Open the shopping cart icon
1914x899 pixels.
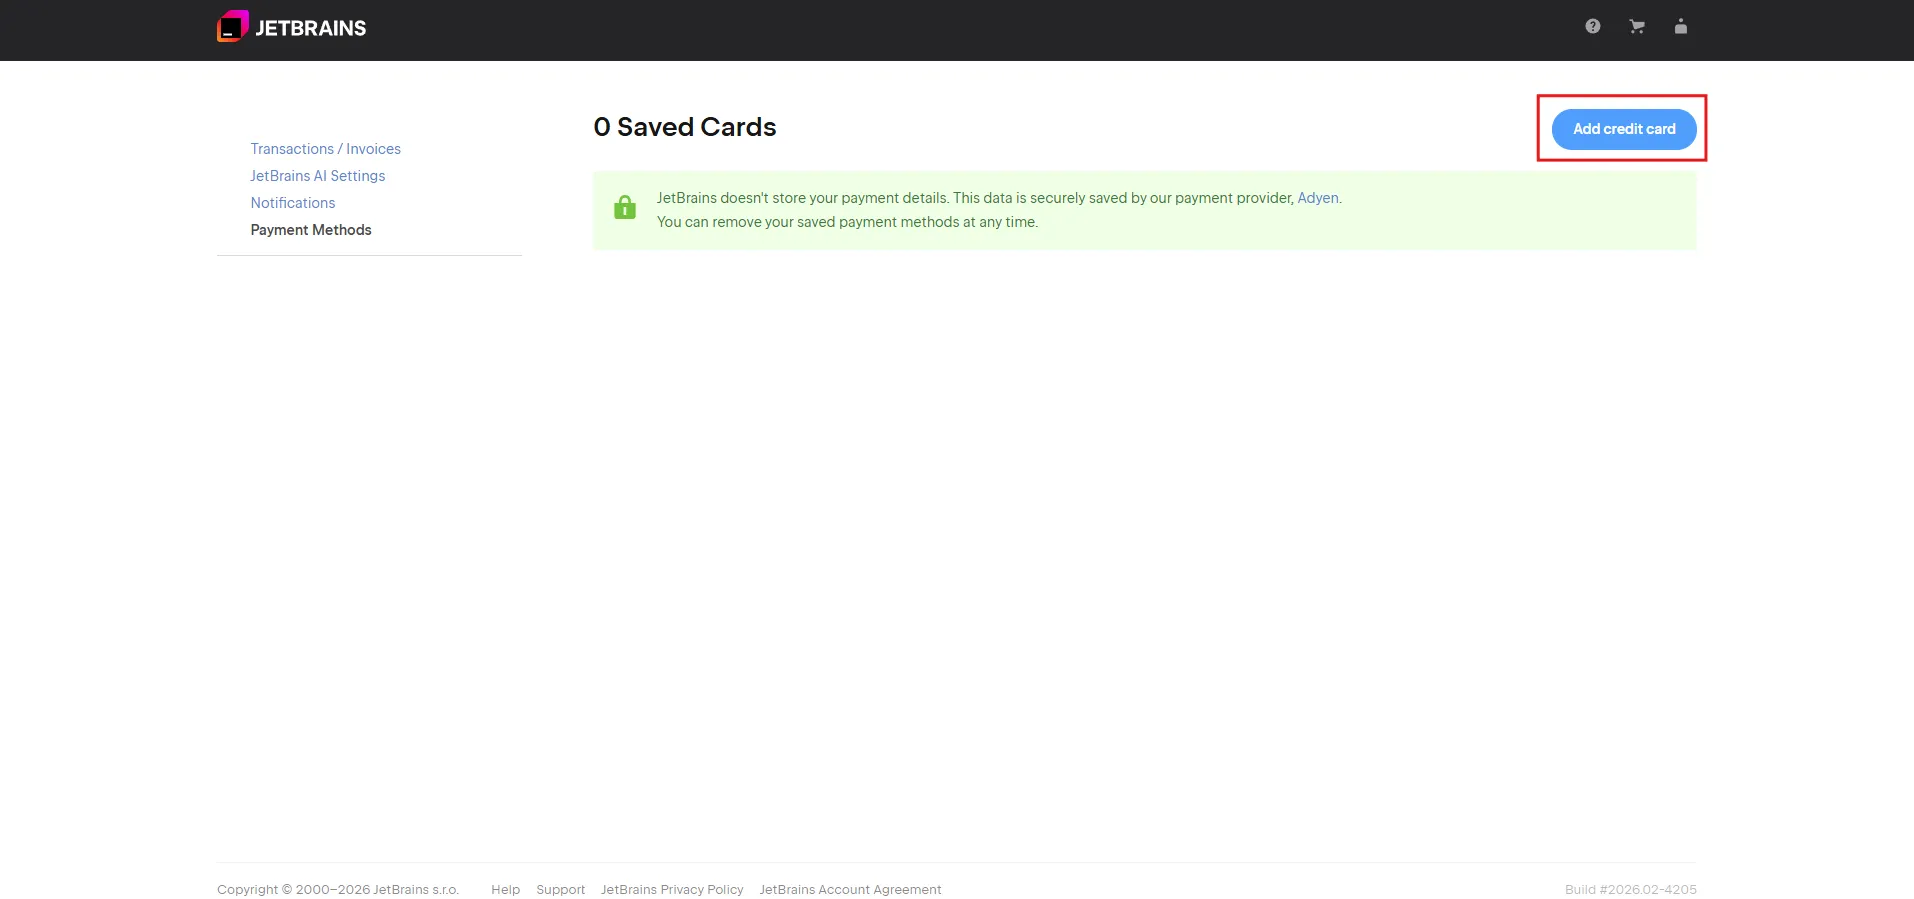(1637, 27)
